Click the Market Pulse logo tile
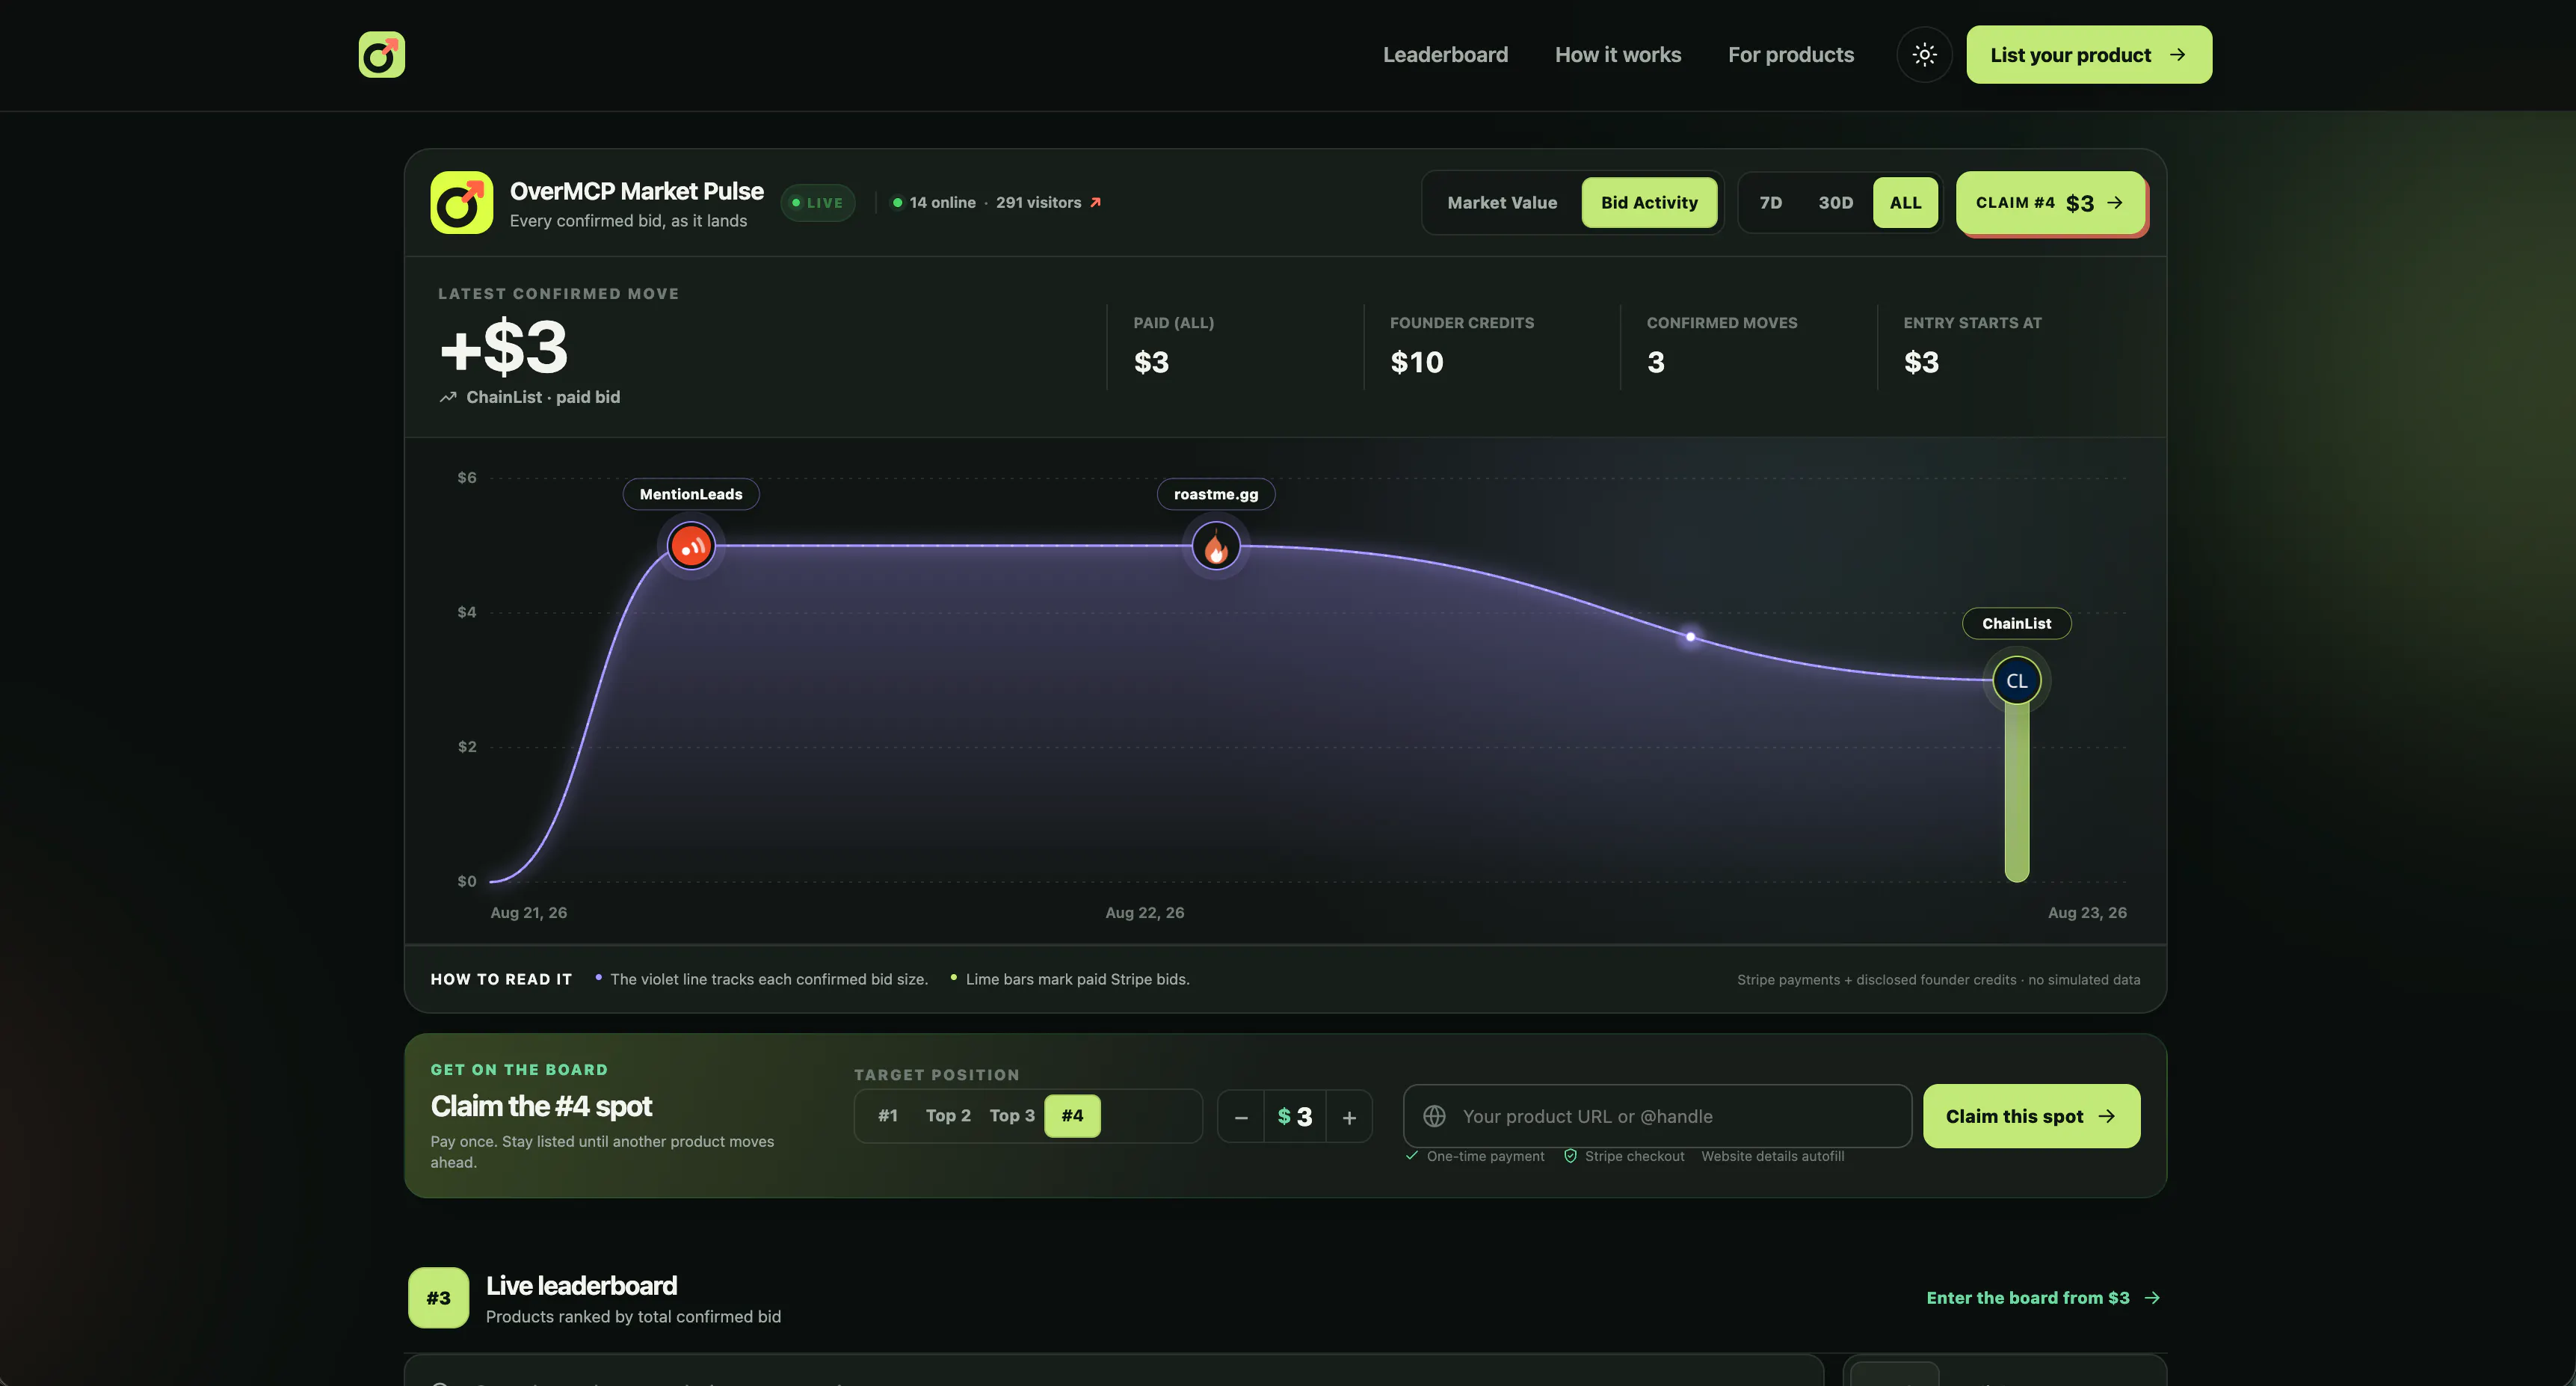Screen dimensions: 2576x1386 pyautogui.click(x=461, y=202)
